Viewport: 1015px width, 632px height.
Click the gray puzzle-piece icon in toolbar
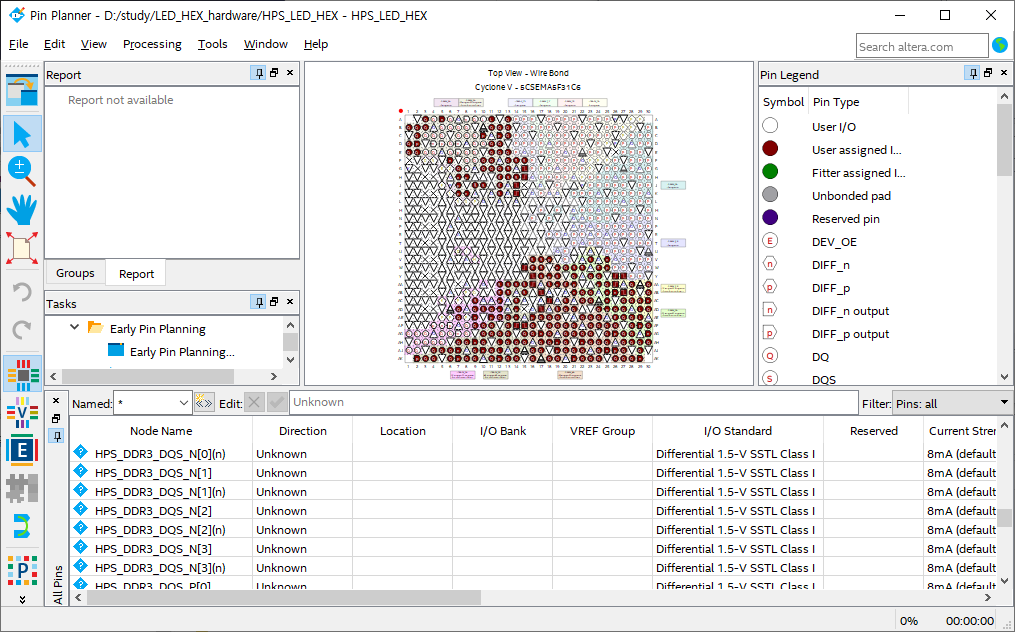(x=22, y=488)
